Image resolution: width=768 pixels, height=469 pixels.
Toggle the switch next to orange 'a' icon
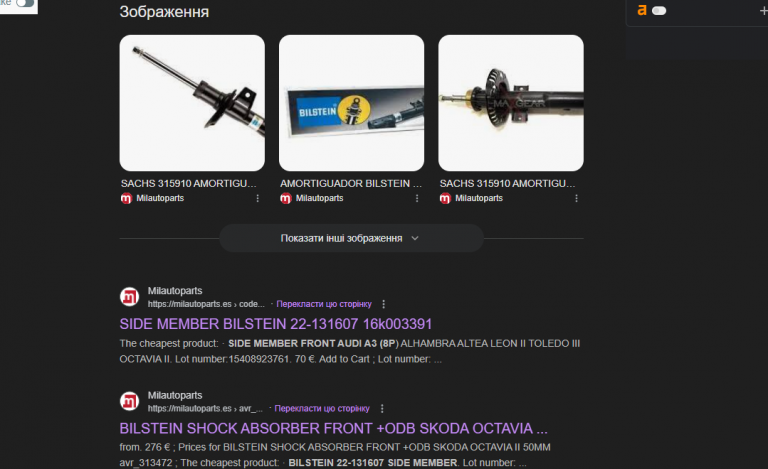[659, 11]
